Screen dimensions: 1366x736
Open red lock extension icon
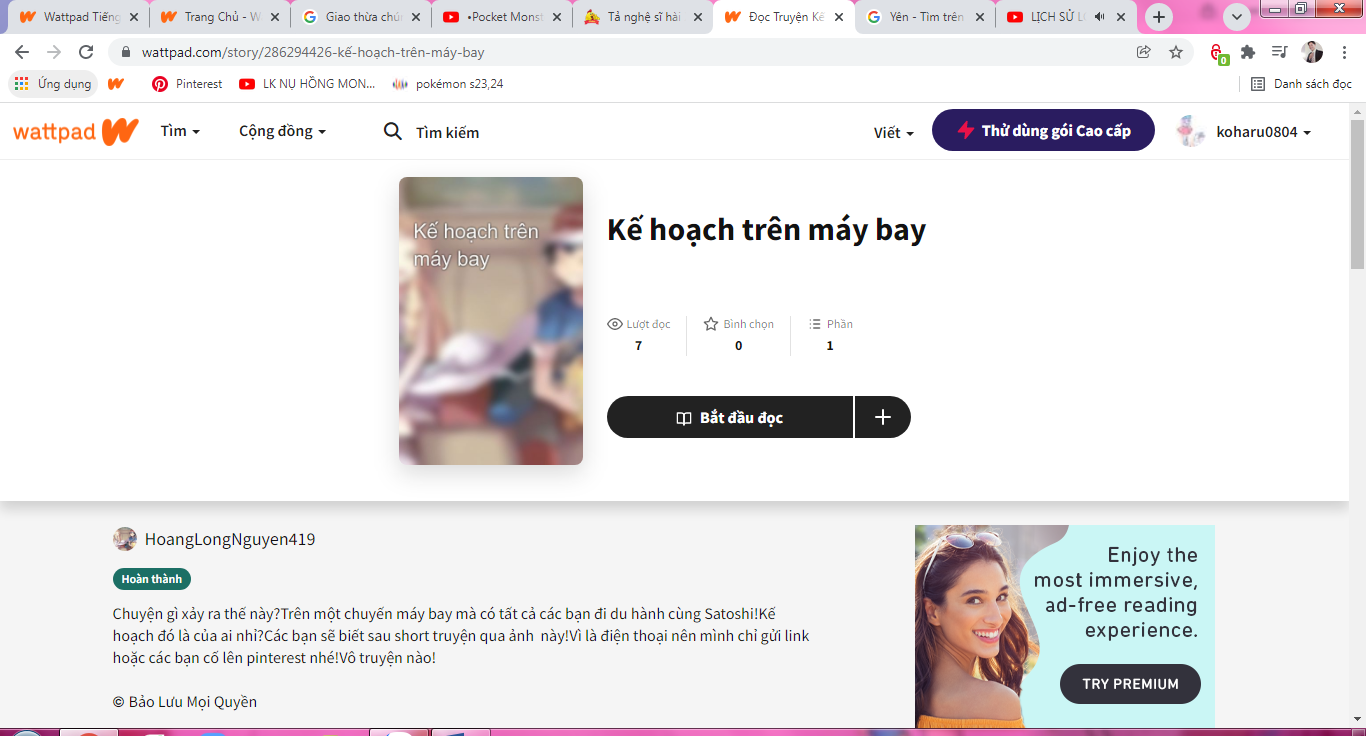[1218, 53]
